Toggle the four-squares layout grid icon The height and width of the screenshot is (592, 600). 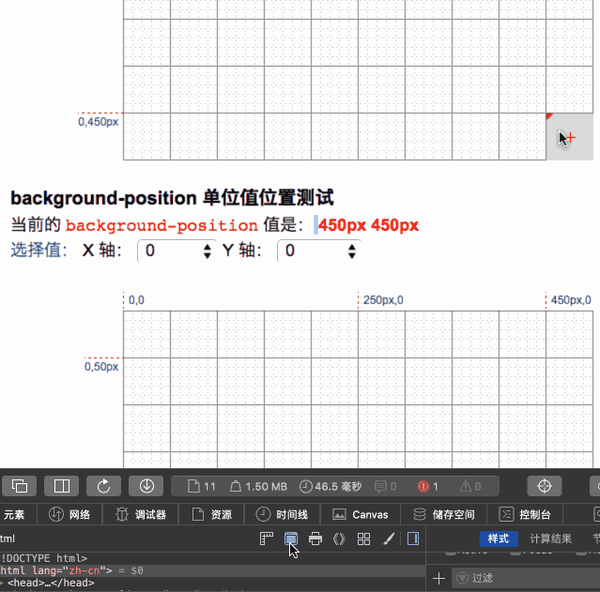pyautogui.click(x=364, y=539)
